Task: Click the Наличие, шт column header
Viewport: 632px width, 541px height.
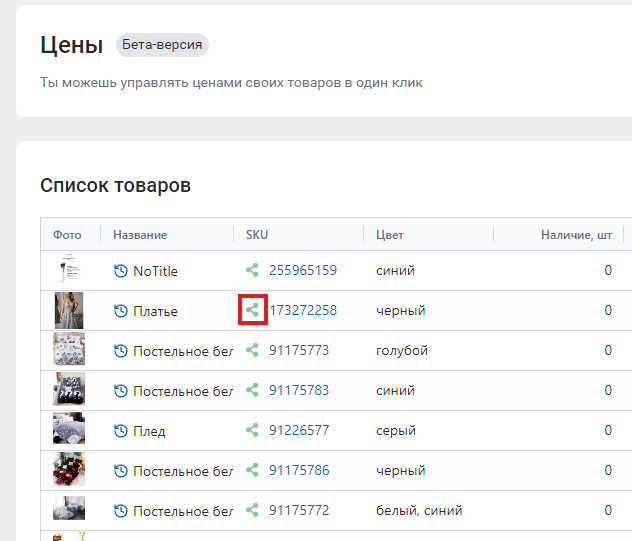Action: pos(576,235)
